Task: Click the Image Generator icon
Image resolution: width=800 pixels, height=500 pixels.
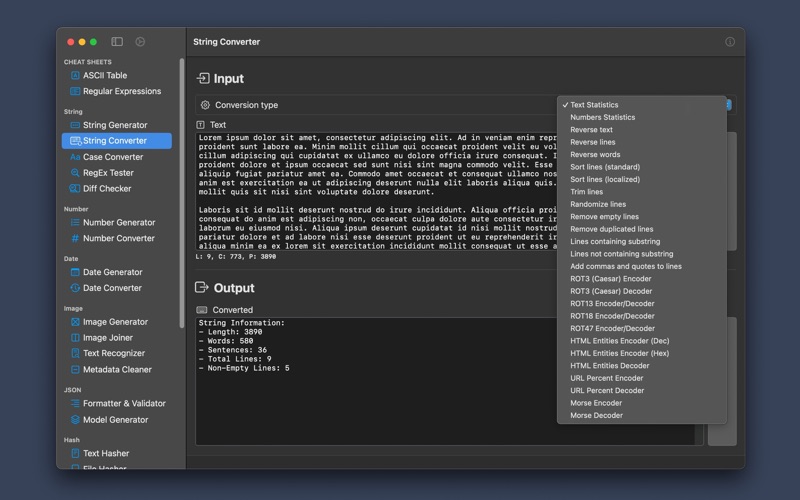Action: [75, 322]
